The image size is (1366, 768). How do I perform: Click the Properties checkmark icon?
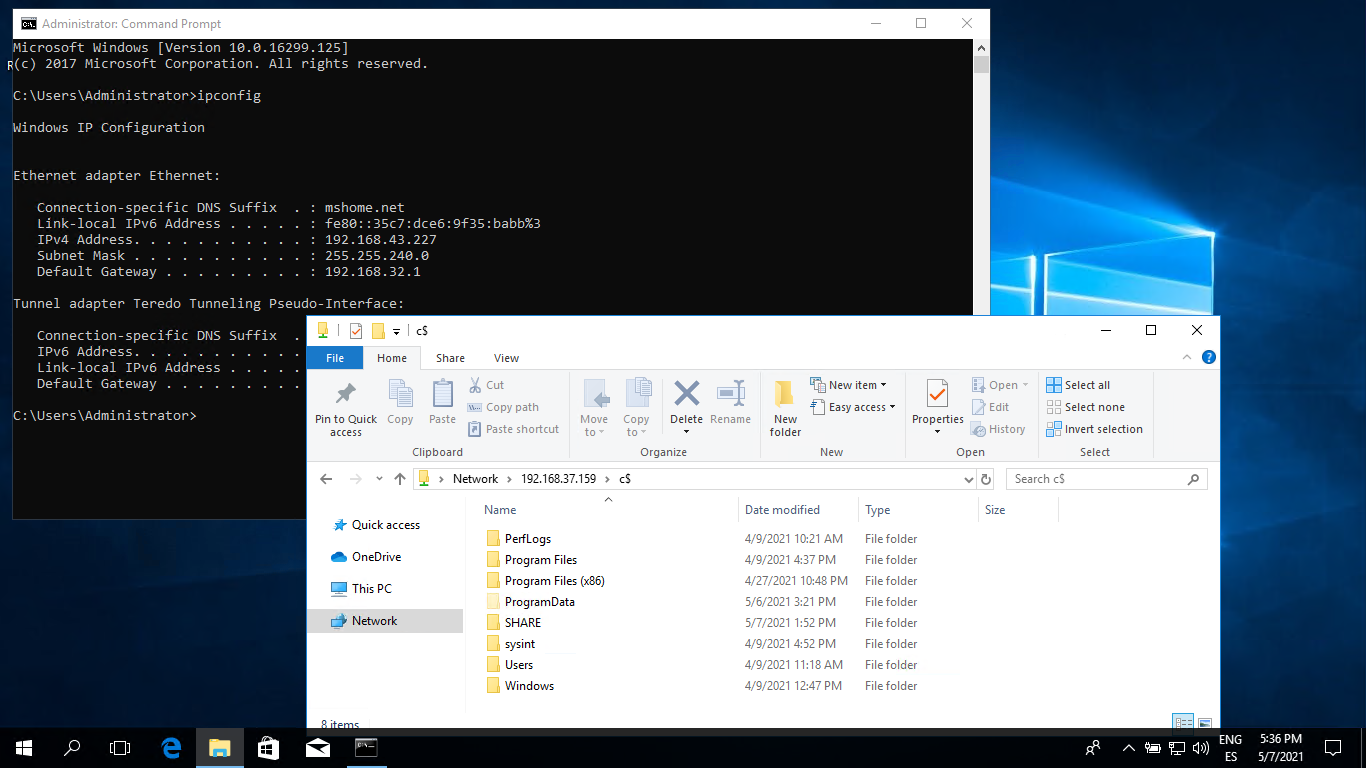click(x=937, y=394)
